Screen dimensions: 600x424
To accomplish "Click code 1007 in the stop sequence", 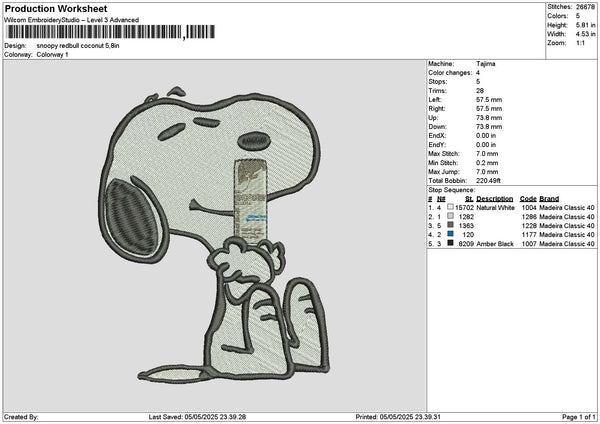I will pyautogui.click(x=529, y=244).
